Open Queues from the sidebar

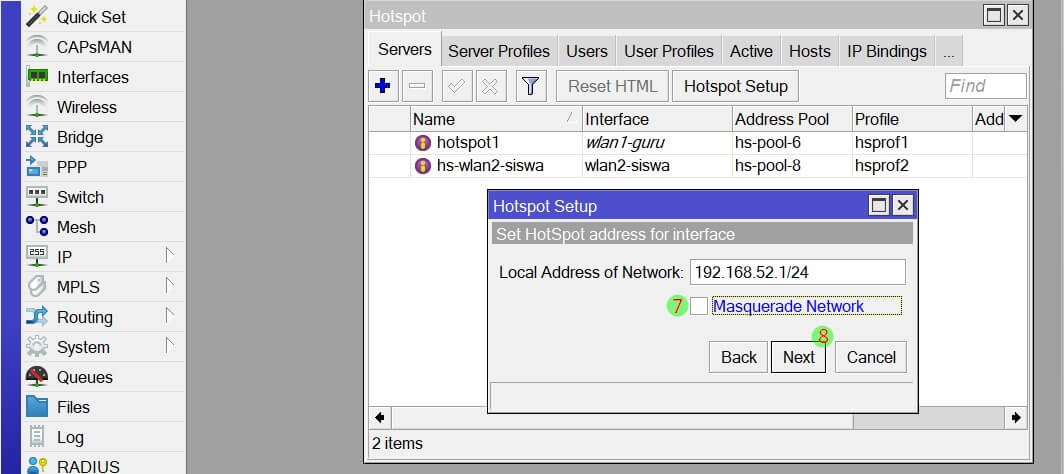point(84,377)
